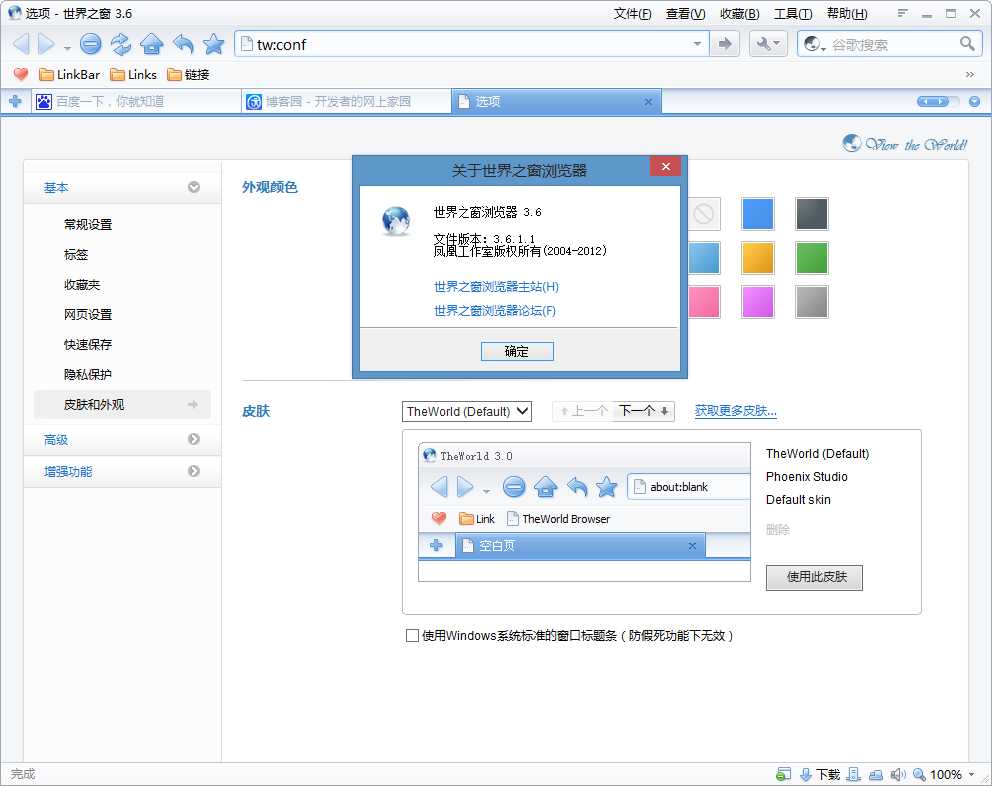
Task: Expand the bookmarks bar overflow chevron
Action: 970,75
